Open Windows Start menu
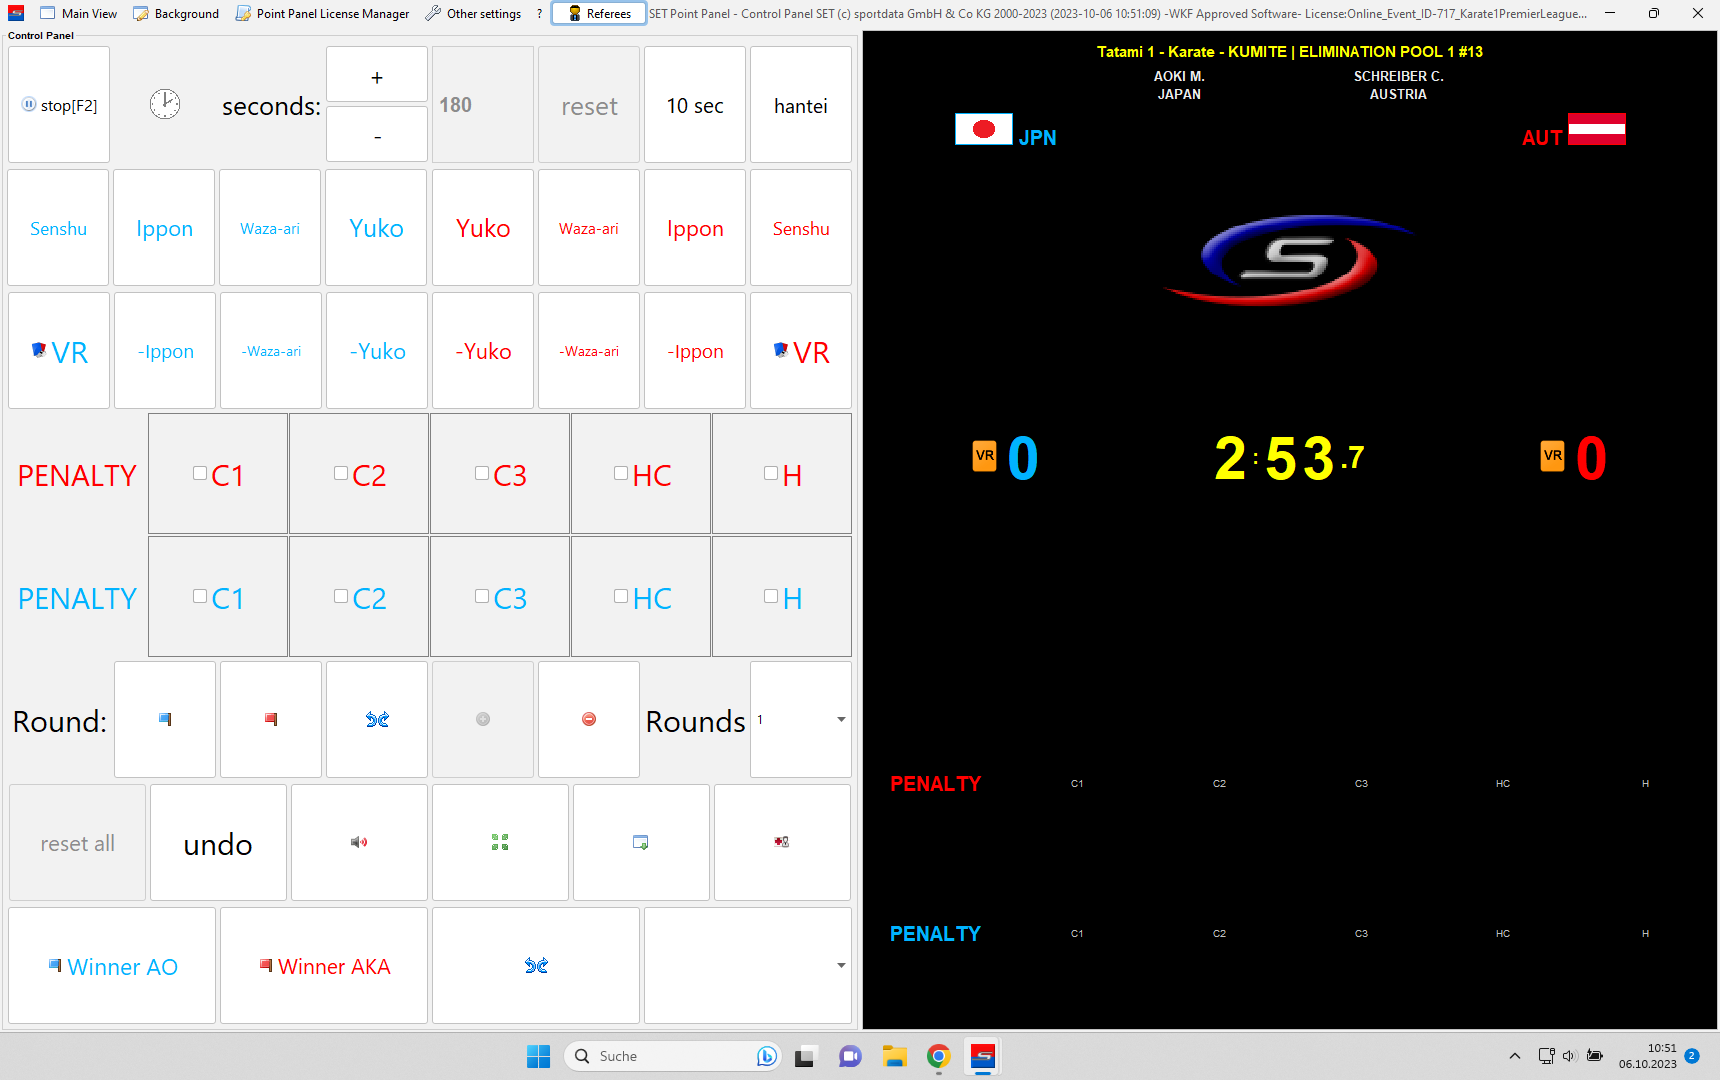Screen dimensions: 1720x1080 click(538, 1056)
